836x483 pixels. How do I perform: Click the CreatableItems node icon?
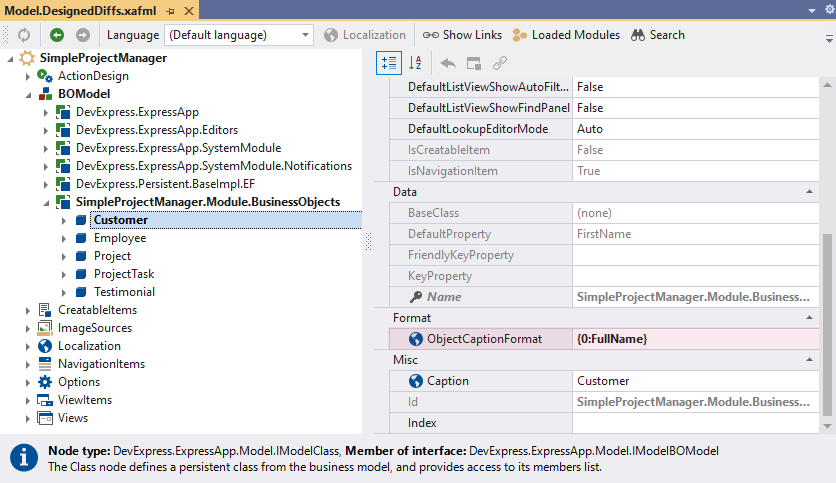tap(45, 310)
